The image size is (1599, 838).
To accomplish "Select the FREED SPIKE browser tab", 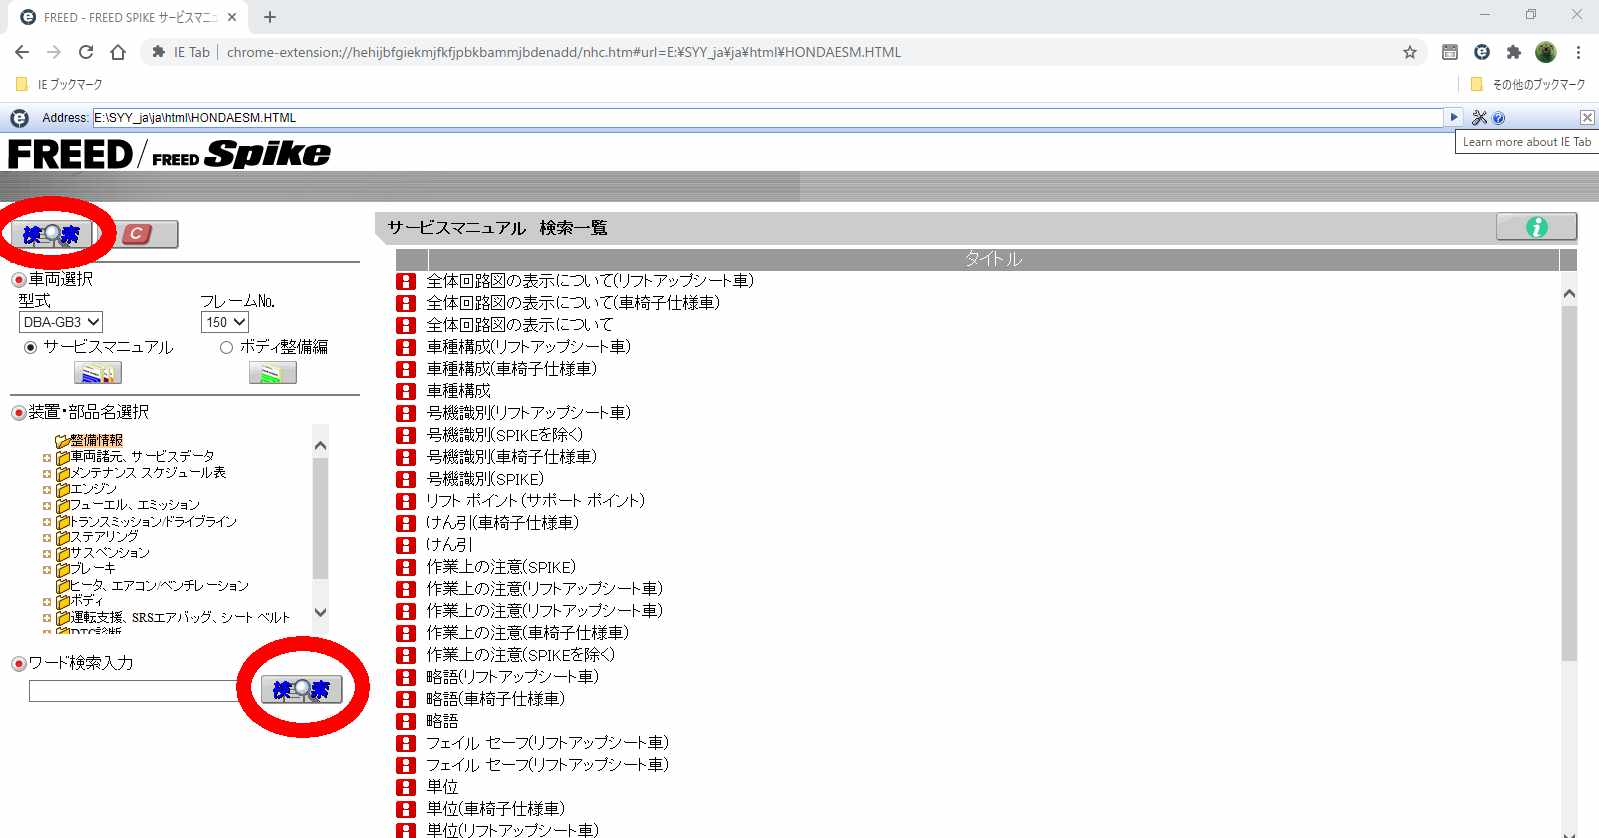I will click(128, 17).
